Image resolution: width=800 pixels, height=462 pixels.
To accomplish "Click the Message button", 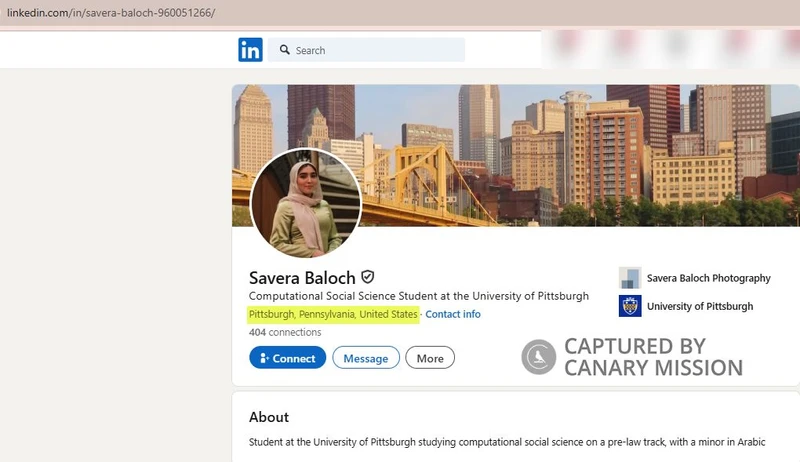I will [366, 358].
